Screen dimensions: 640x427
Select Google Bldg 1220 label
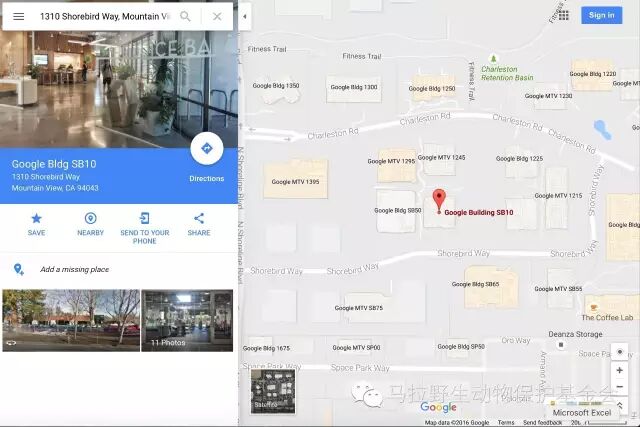pos(593,74)
